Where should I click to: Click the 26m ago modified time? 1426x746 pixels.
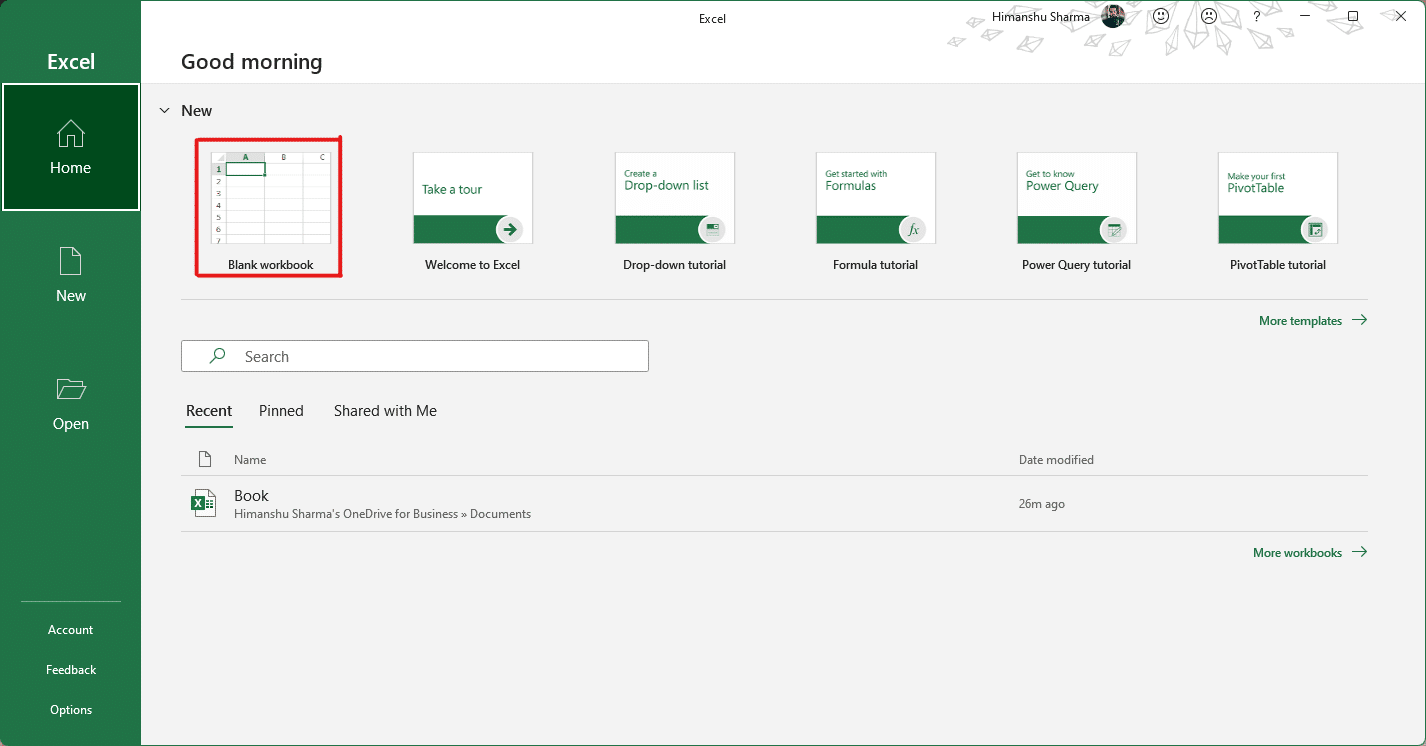(1041, 504)
